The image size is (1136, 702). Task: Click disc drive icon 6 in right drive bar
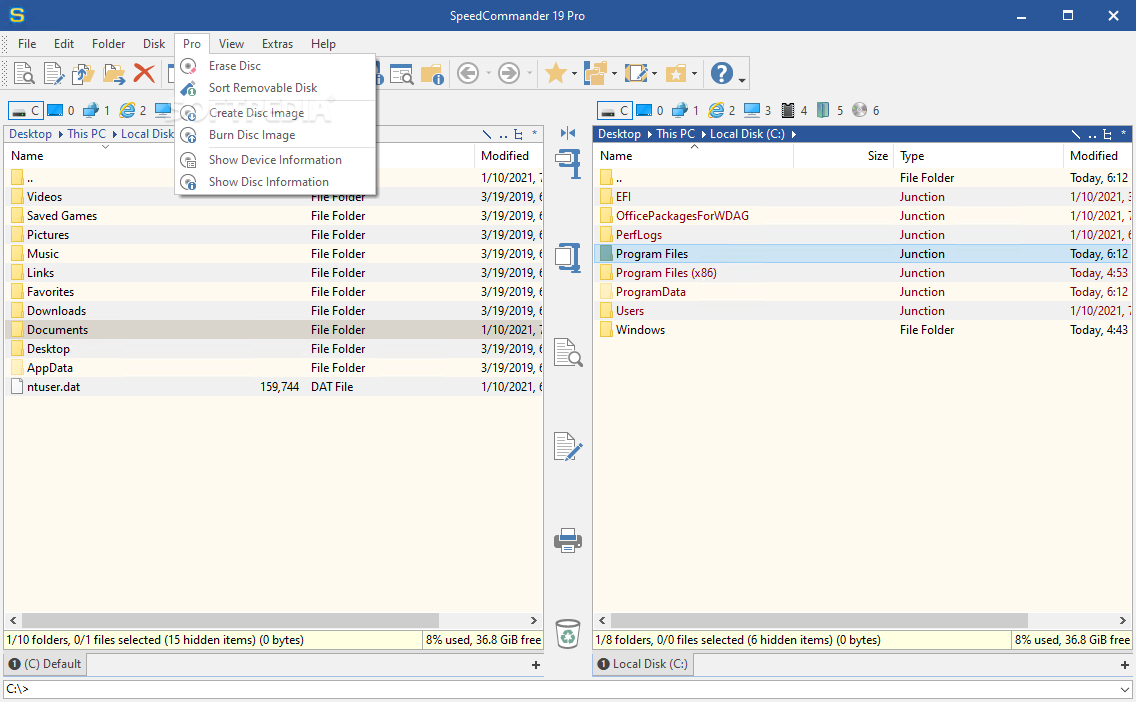pyautogui.click(x=866, y=110)
